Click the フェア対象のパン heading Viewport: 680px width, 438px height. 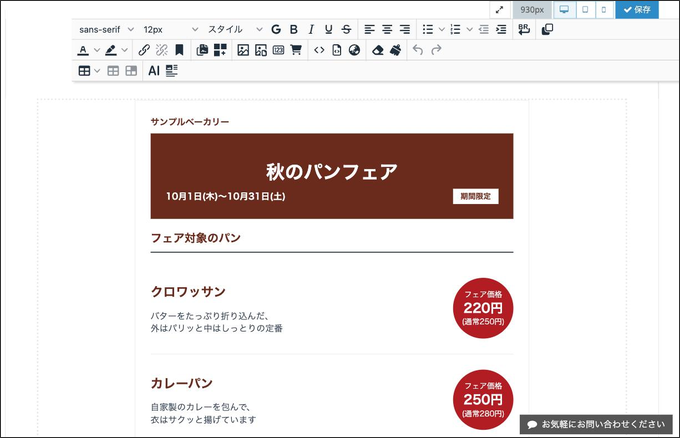[196, 238]
